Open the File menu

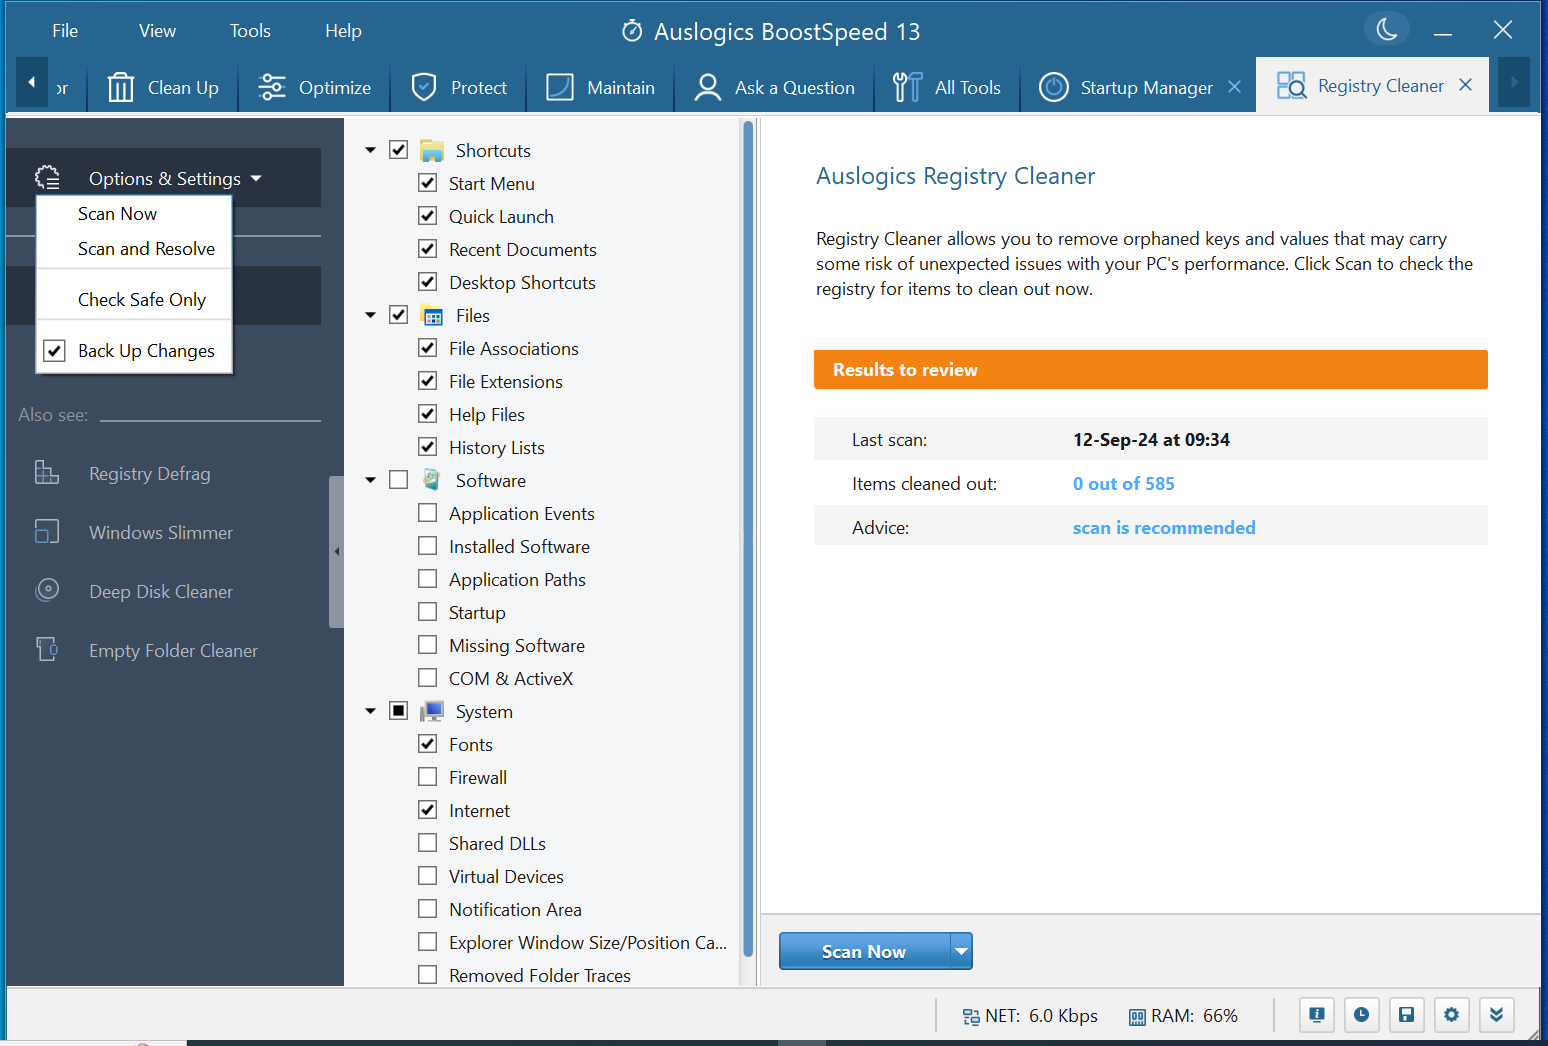pyautogui.click(x=65, y=31)
